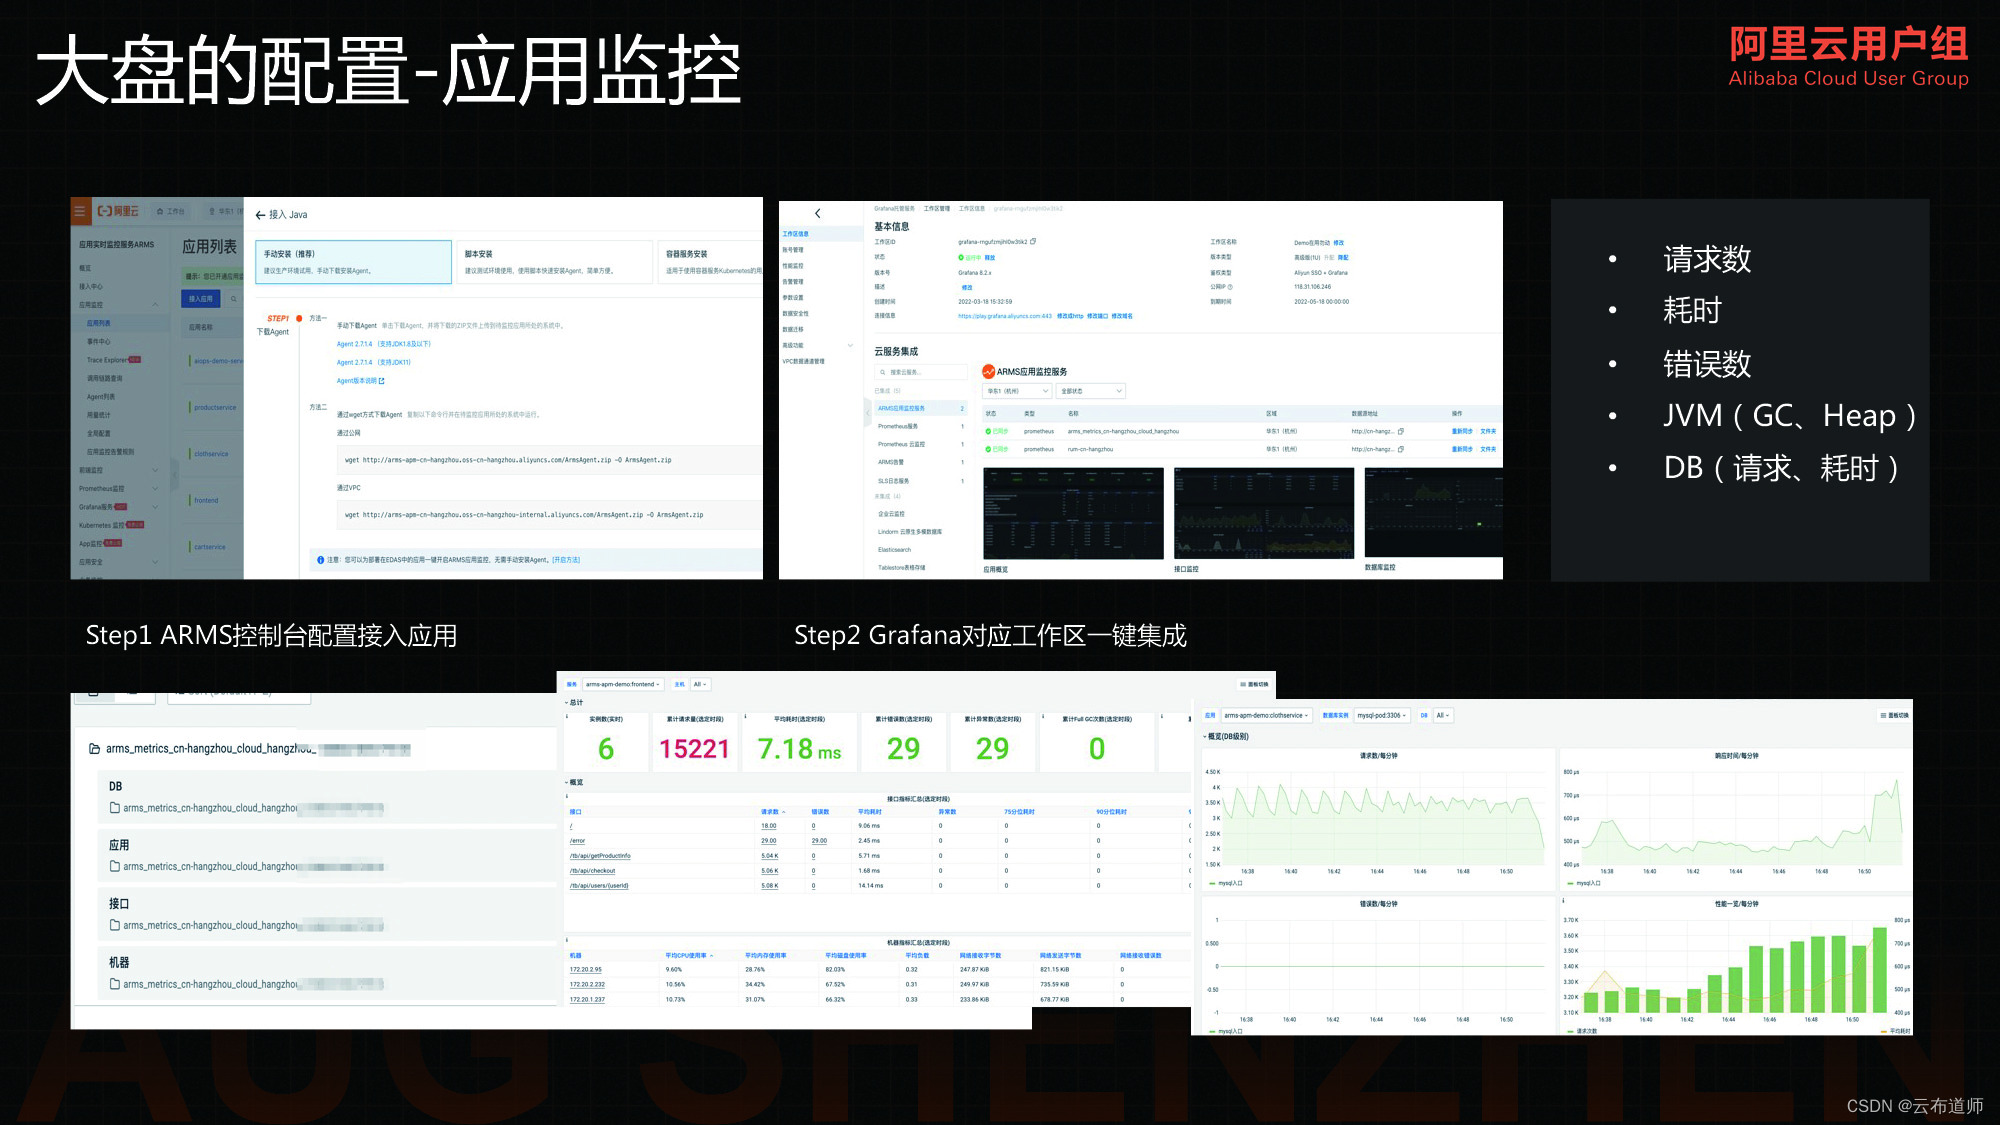Click the 搜索云服务 search field
Screen dimensions: 2000x1125
click(920, 372)
